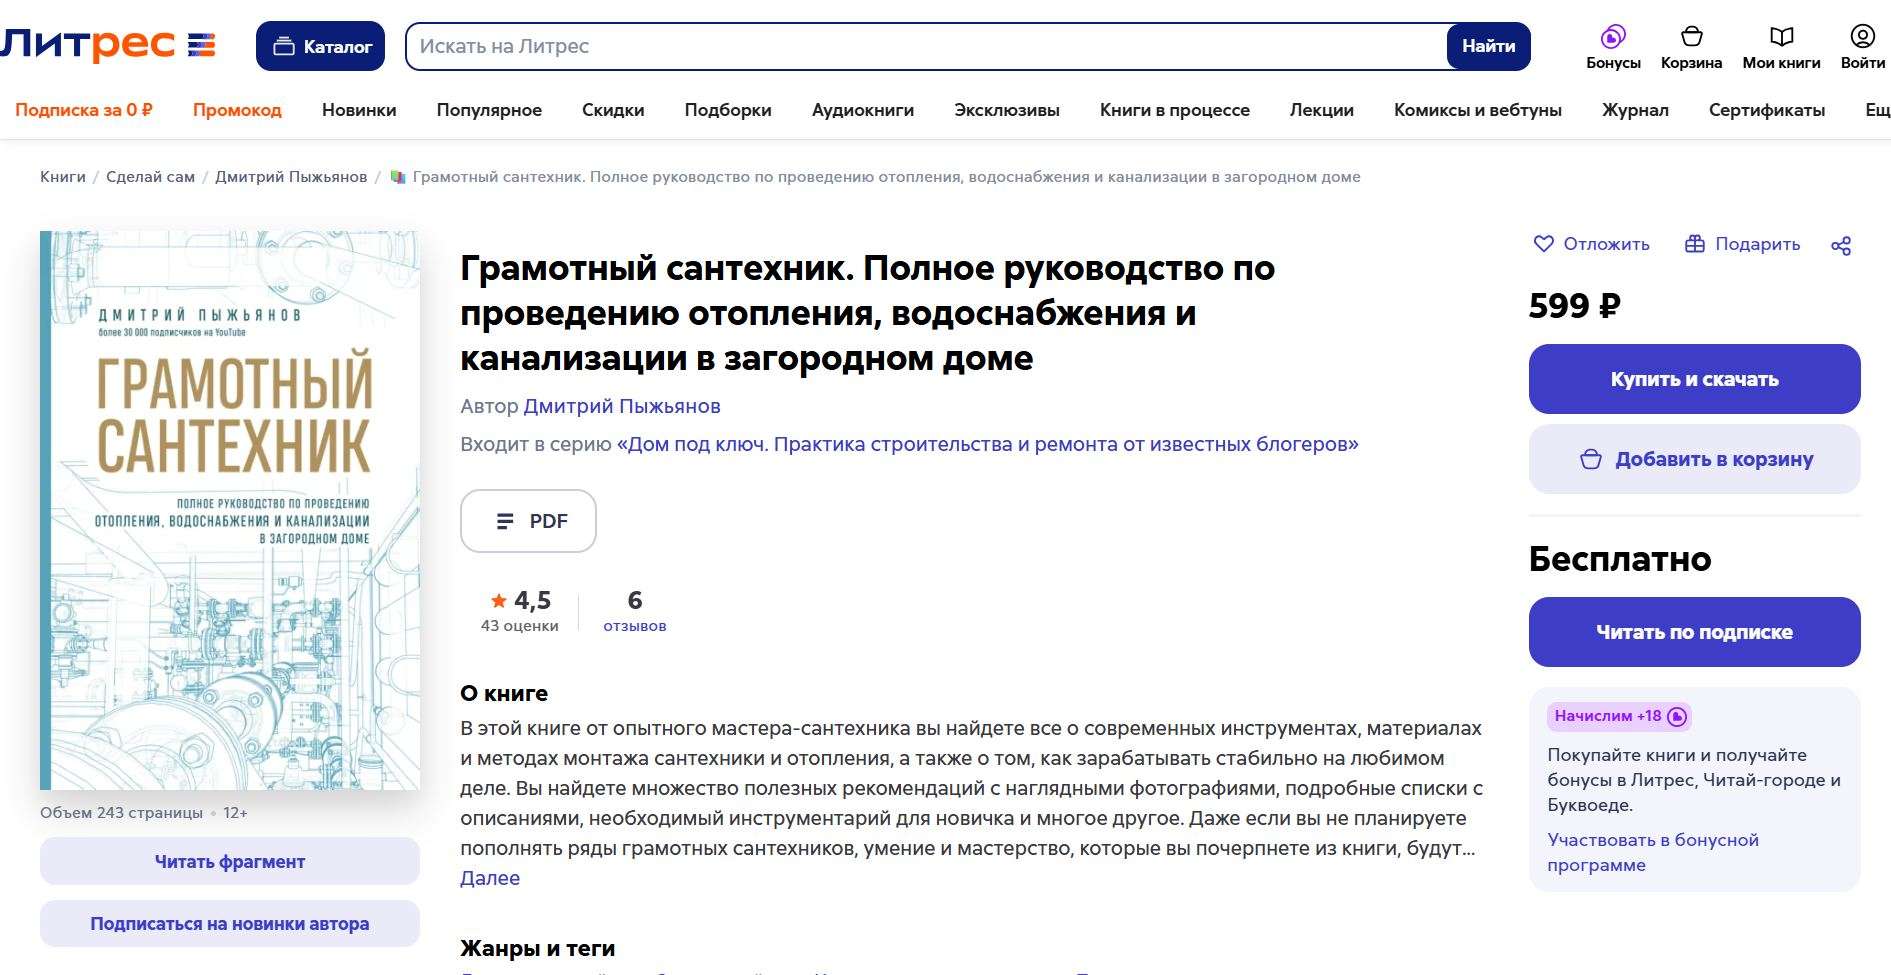
Task: Click the Подарить gift icon
Action: pyautogui.click(x=1695, y=244)
